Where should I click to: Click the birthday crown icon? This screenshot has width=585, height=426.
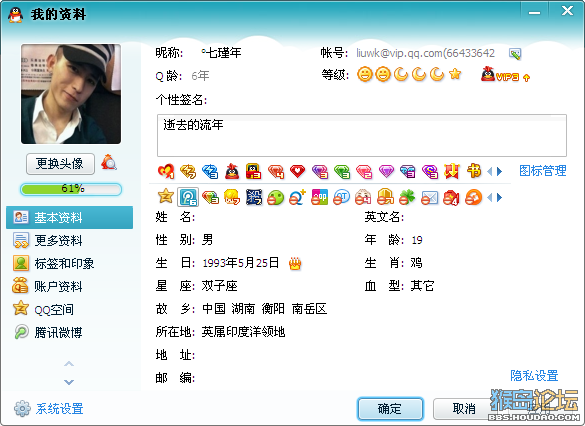pyautogui.click(x=295, y=263)
